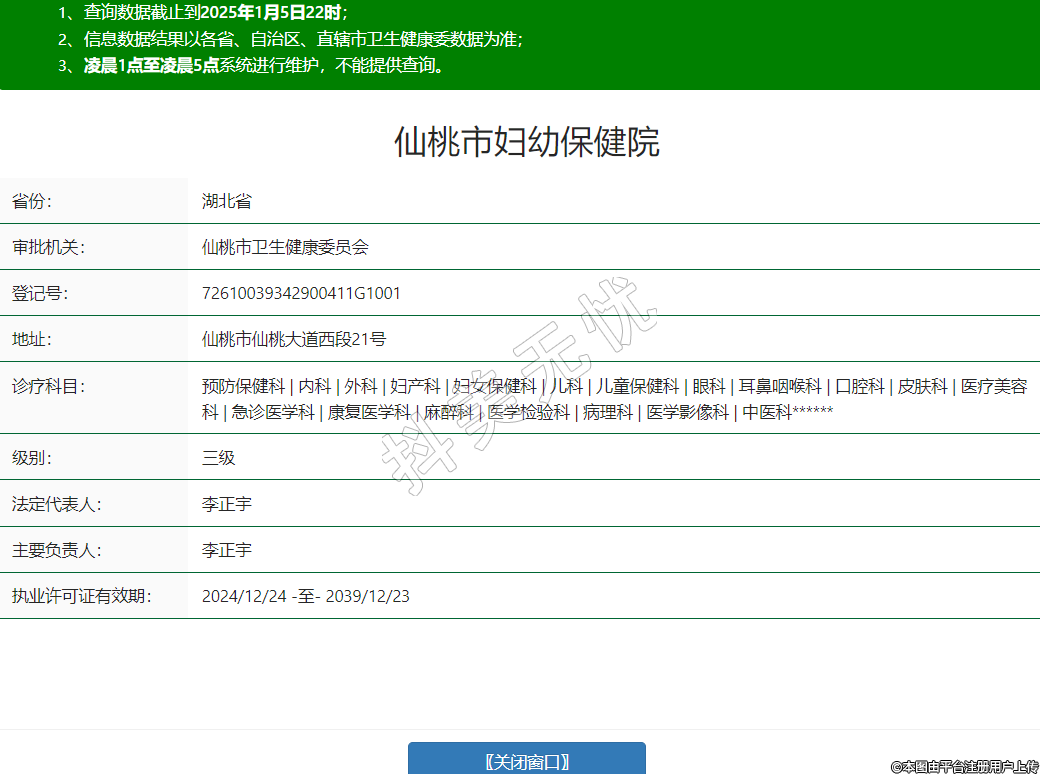Click the registration number 7261003934 2900411G1001

point(301,293)
